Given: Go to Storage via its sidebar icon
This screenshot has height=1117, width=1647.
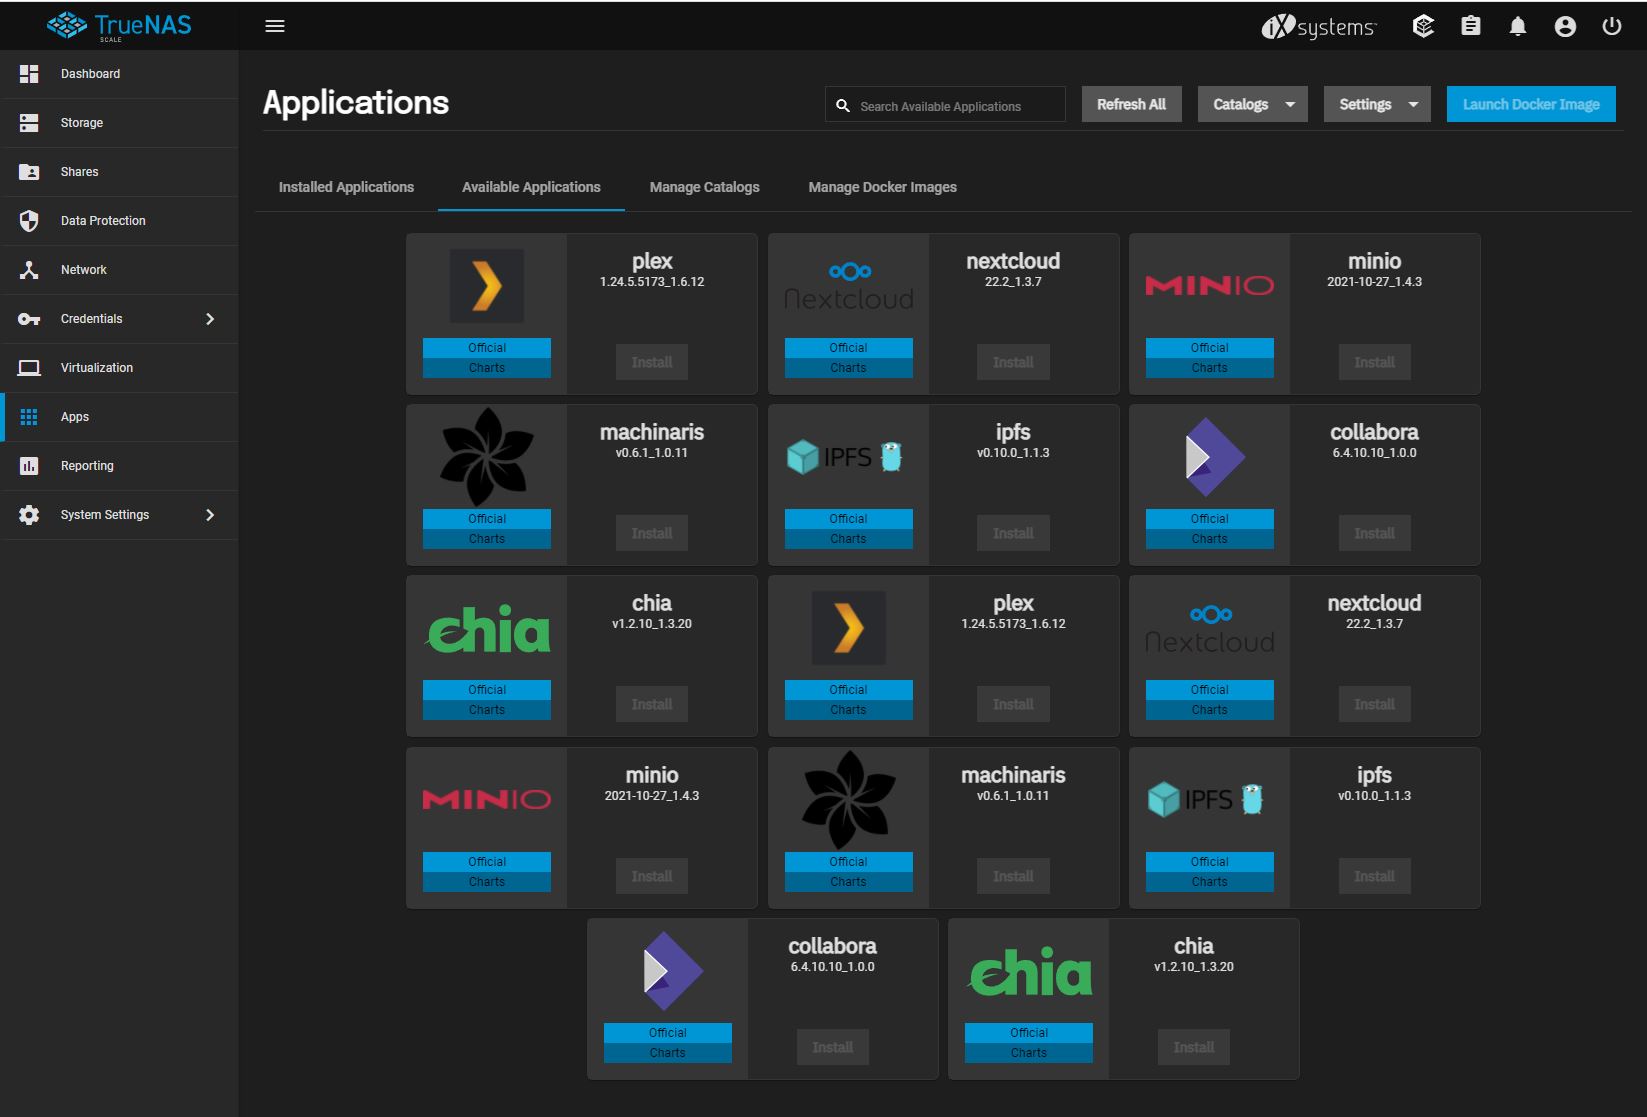Looking at the screenshot, I should [29, 123].
